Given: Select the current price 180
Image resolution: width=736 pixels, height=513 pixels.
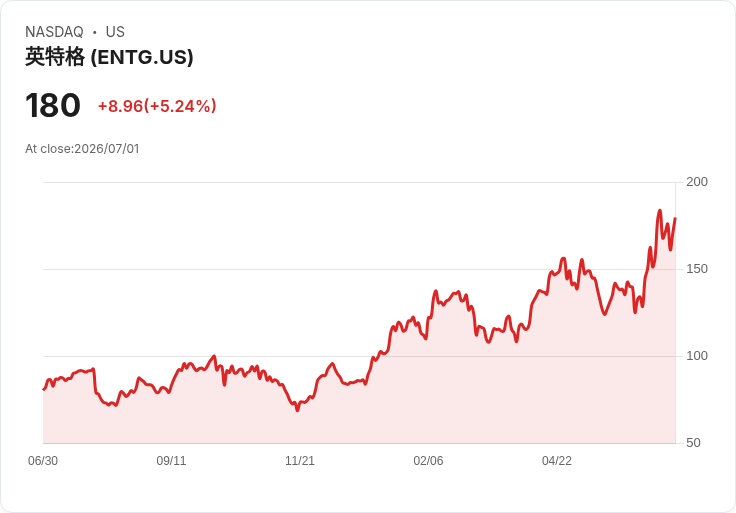Looking at the screenshot, I should (x=53, y=106).
